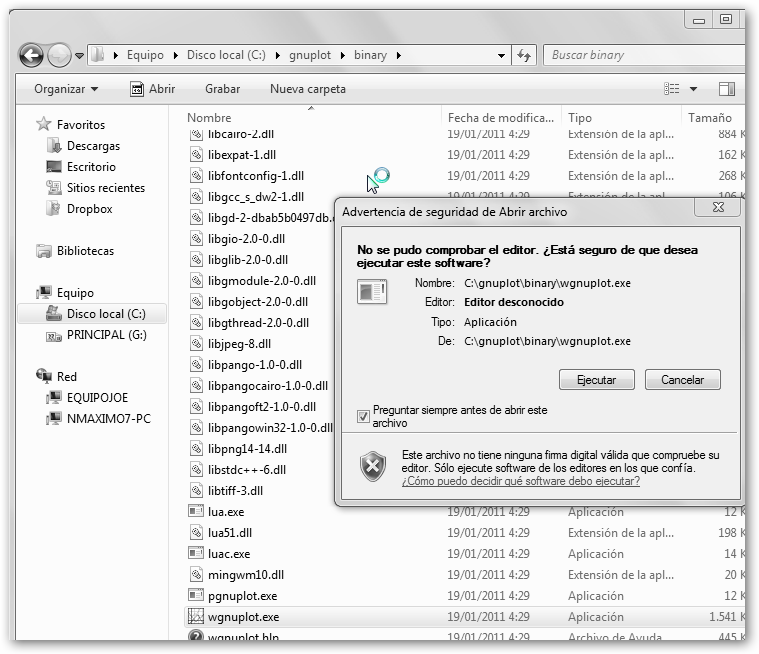Screen dimensions: 759x654
Task: Select the Dropbox icon in sidebar
Action: click(x=53, y=209)
